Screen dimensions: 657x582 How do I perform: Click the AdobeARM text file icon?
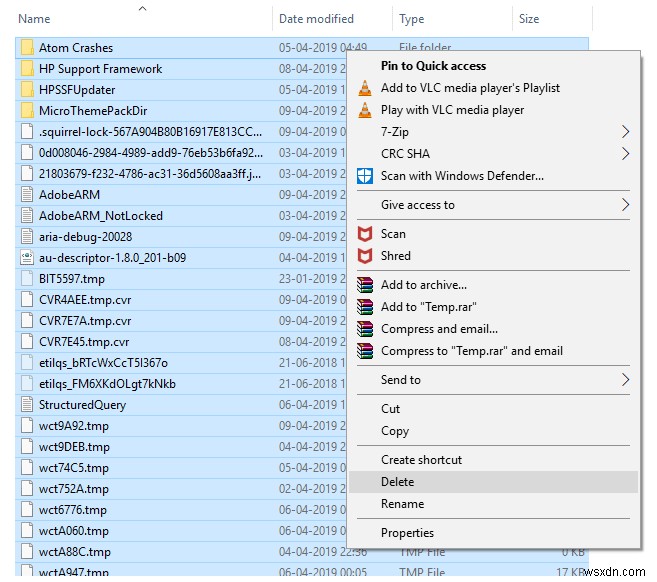(x=27, y=195)
